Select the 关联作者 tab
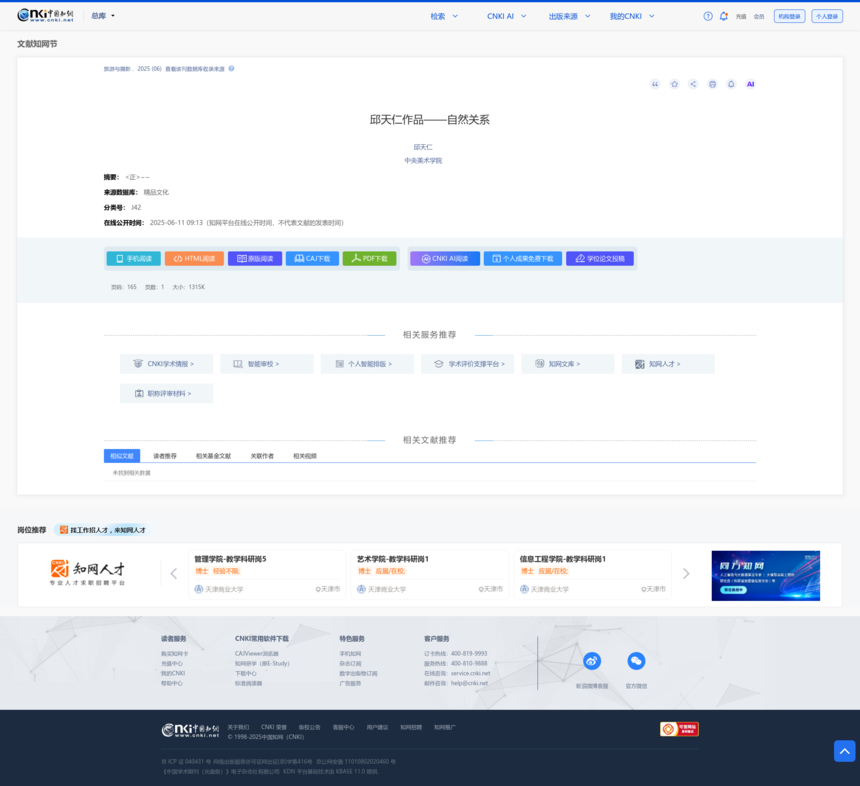This screenshot has width=860, height=786. click(262, 456)
